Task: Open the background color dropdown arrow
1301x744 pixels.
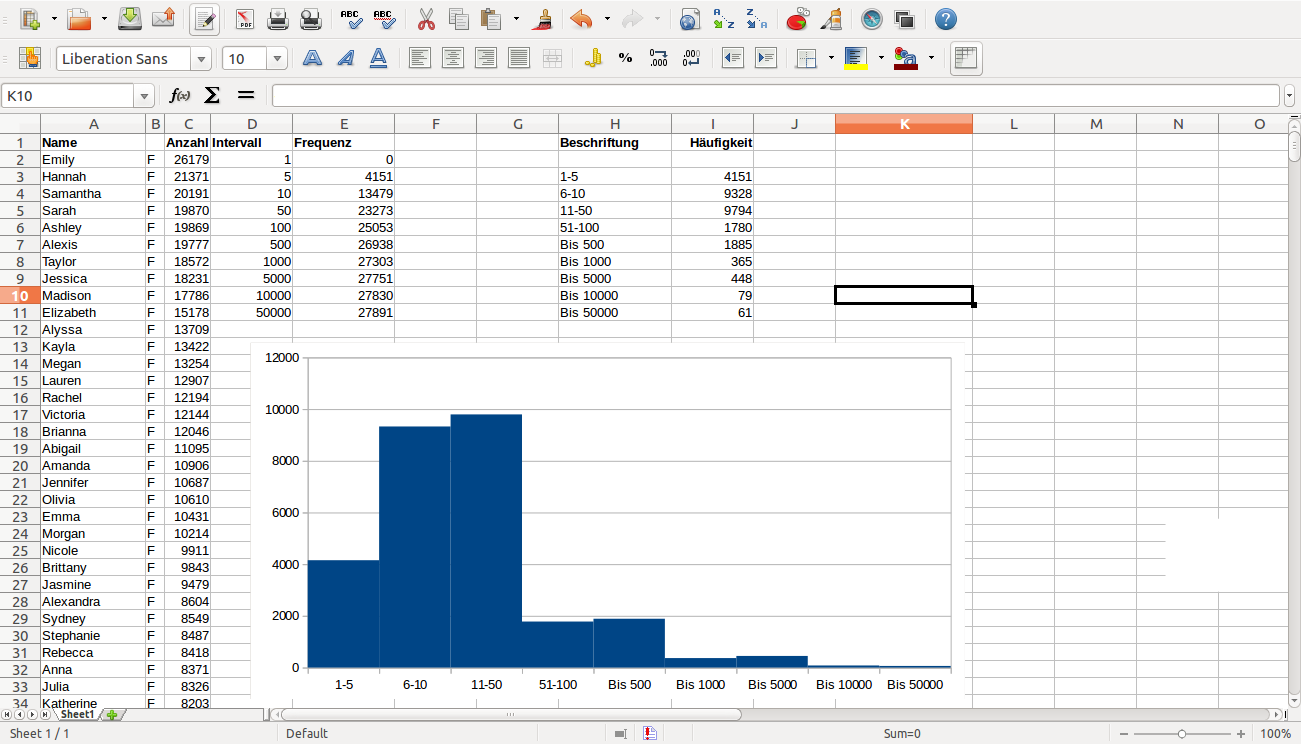Action: [881, 59]
